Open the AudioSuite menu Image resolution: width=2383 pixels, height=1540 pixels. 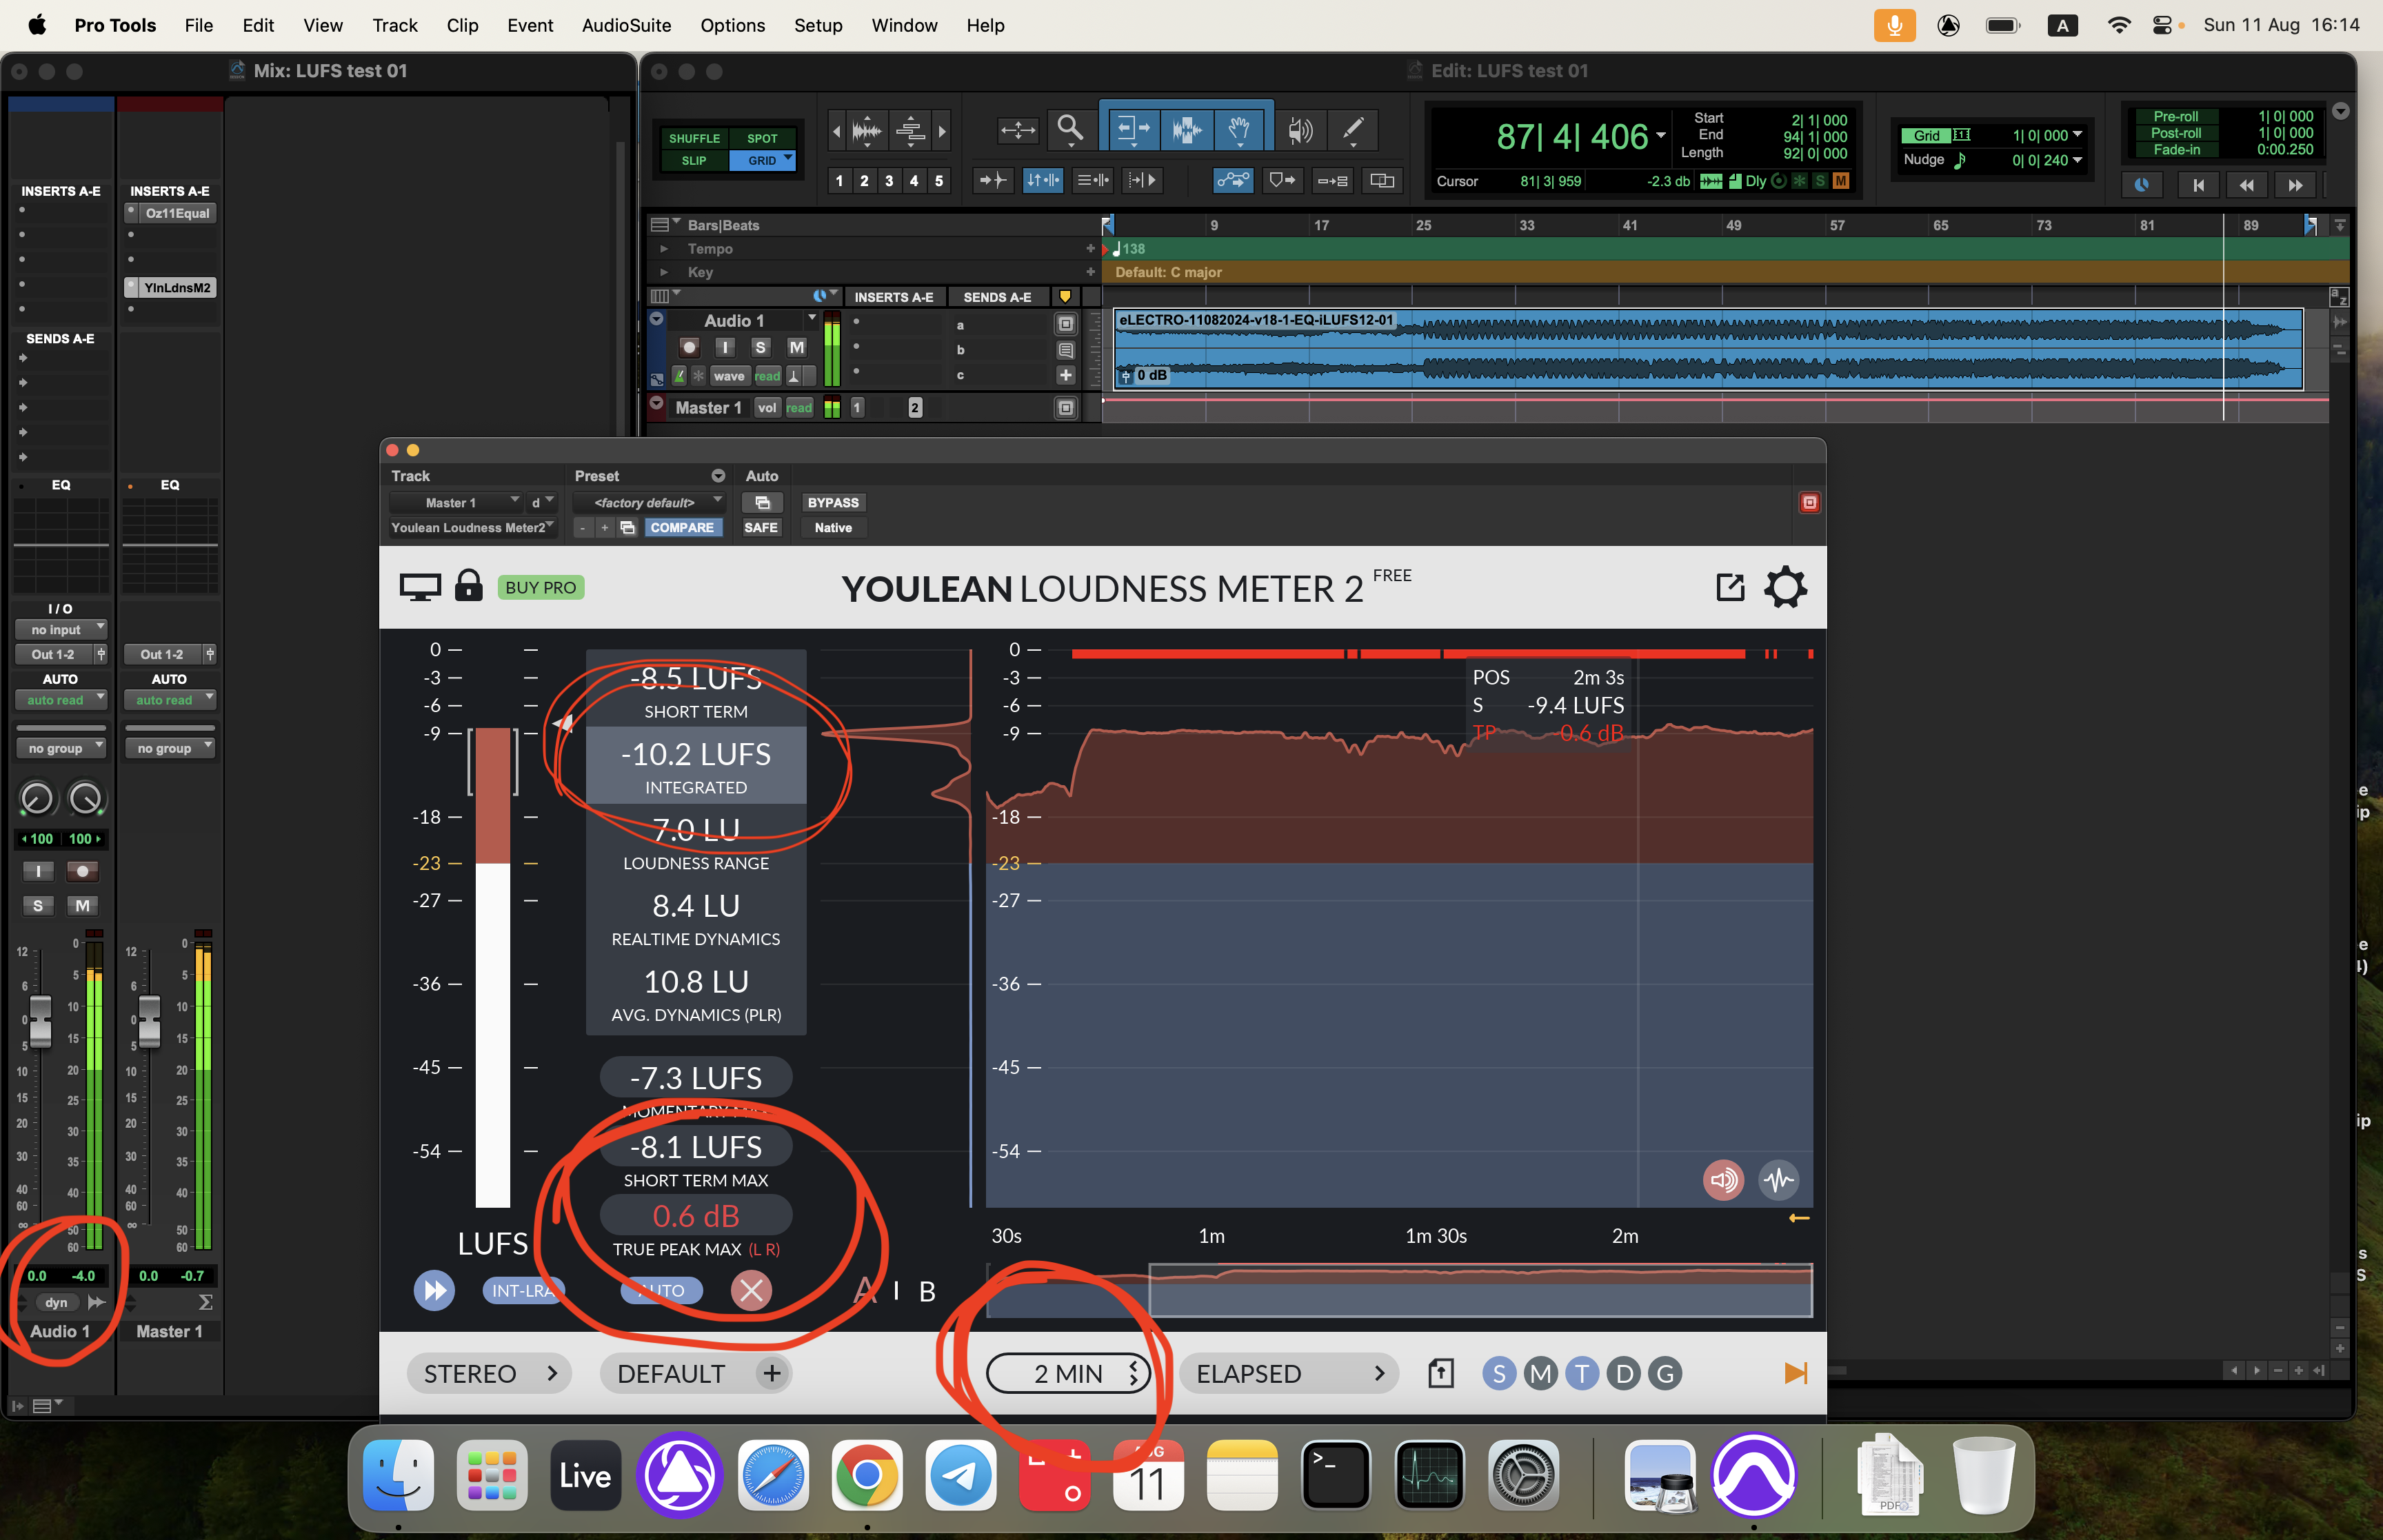[x=626, y=25]
